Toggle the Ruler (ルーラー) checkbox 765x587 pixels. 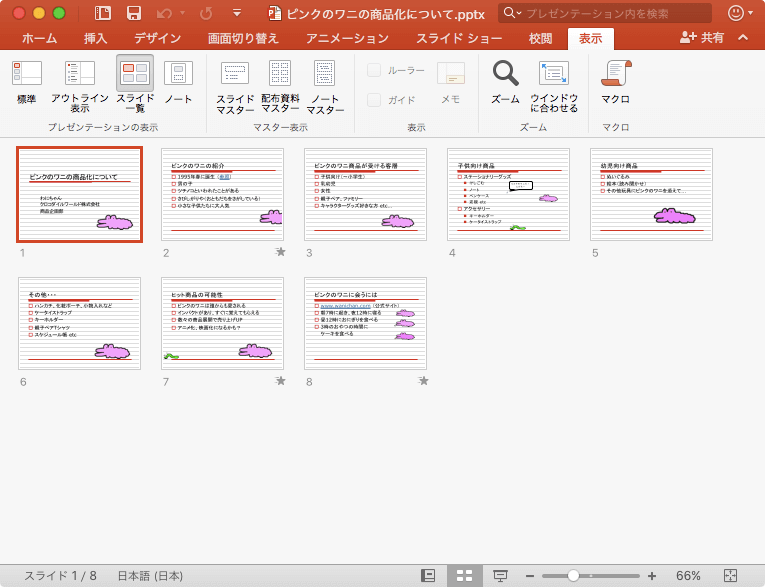tap(374, 70)
